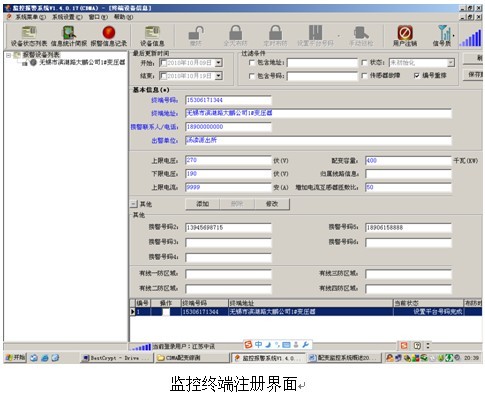
Task: Open 报警信息记录 red alarm icon
Action: [109, 36]
